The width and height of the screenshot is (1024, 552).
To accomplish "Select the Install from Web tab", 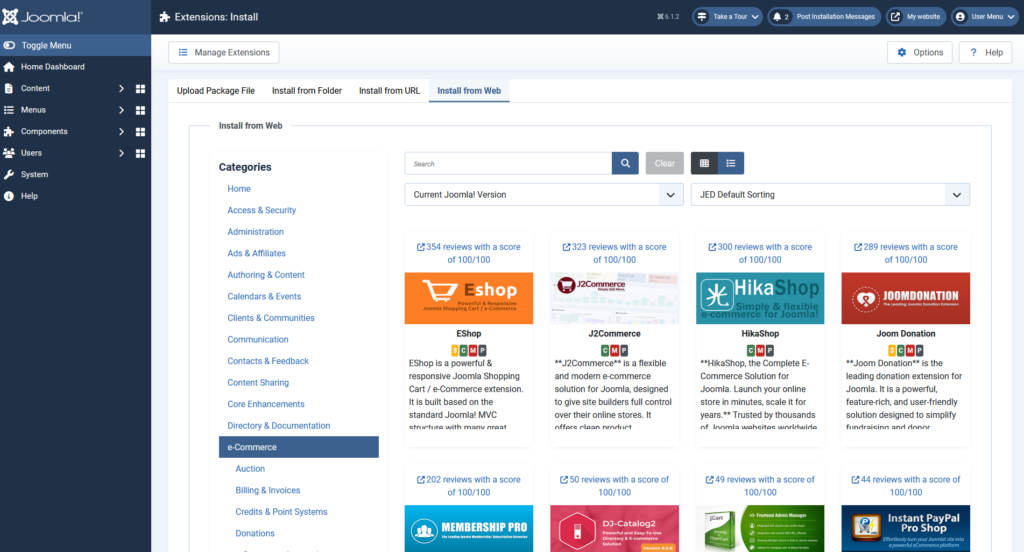I will point(469,91).
